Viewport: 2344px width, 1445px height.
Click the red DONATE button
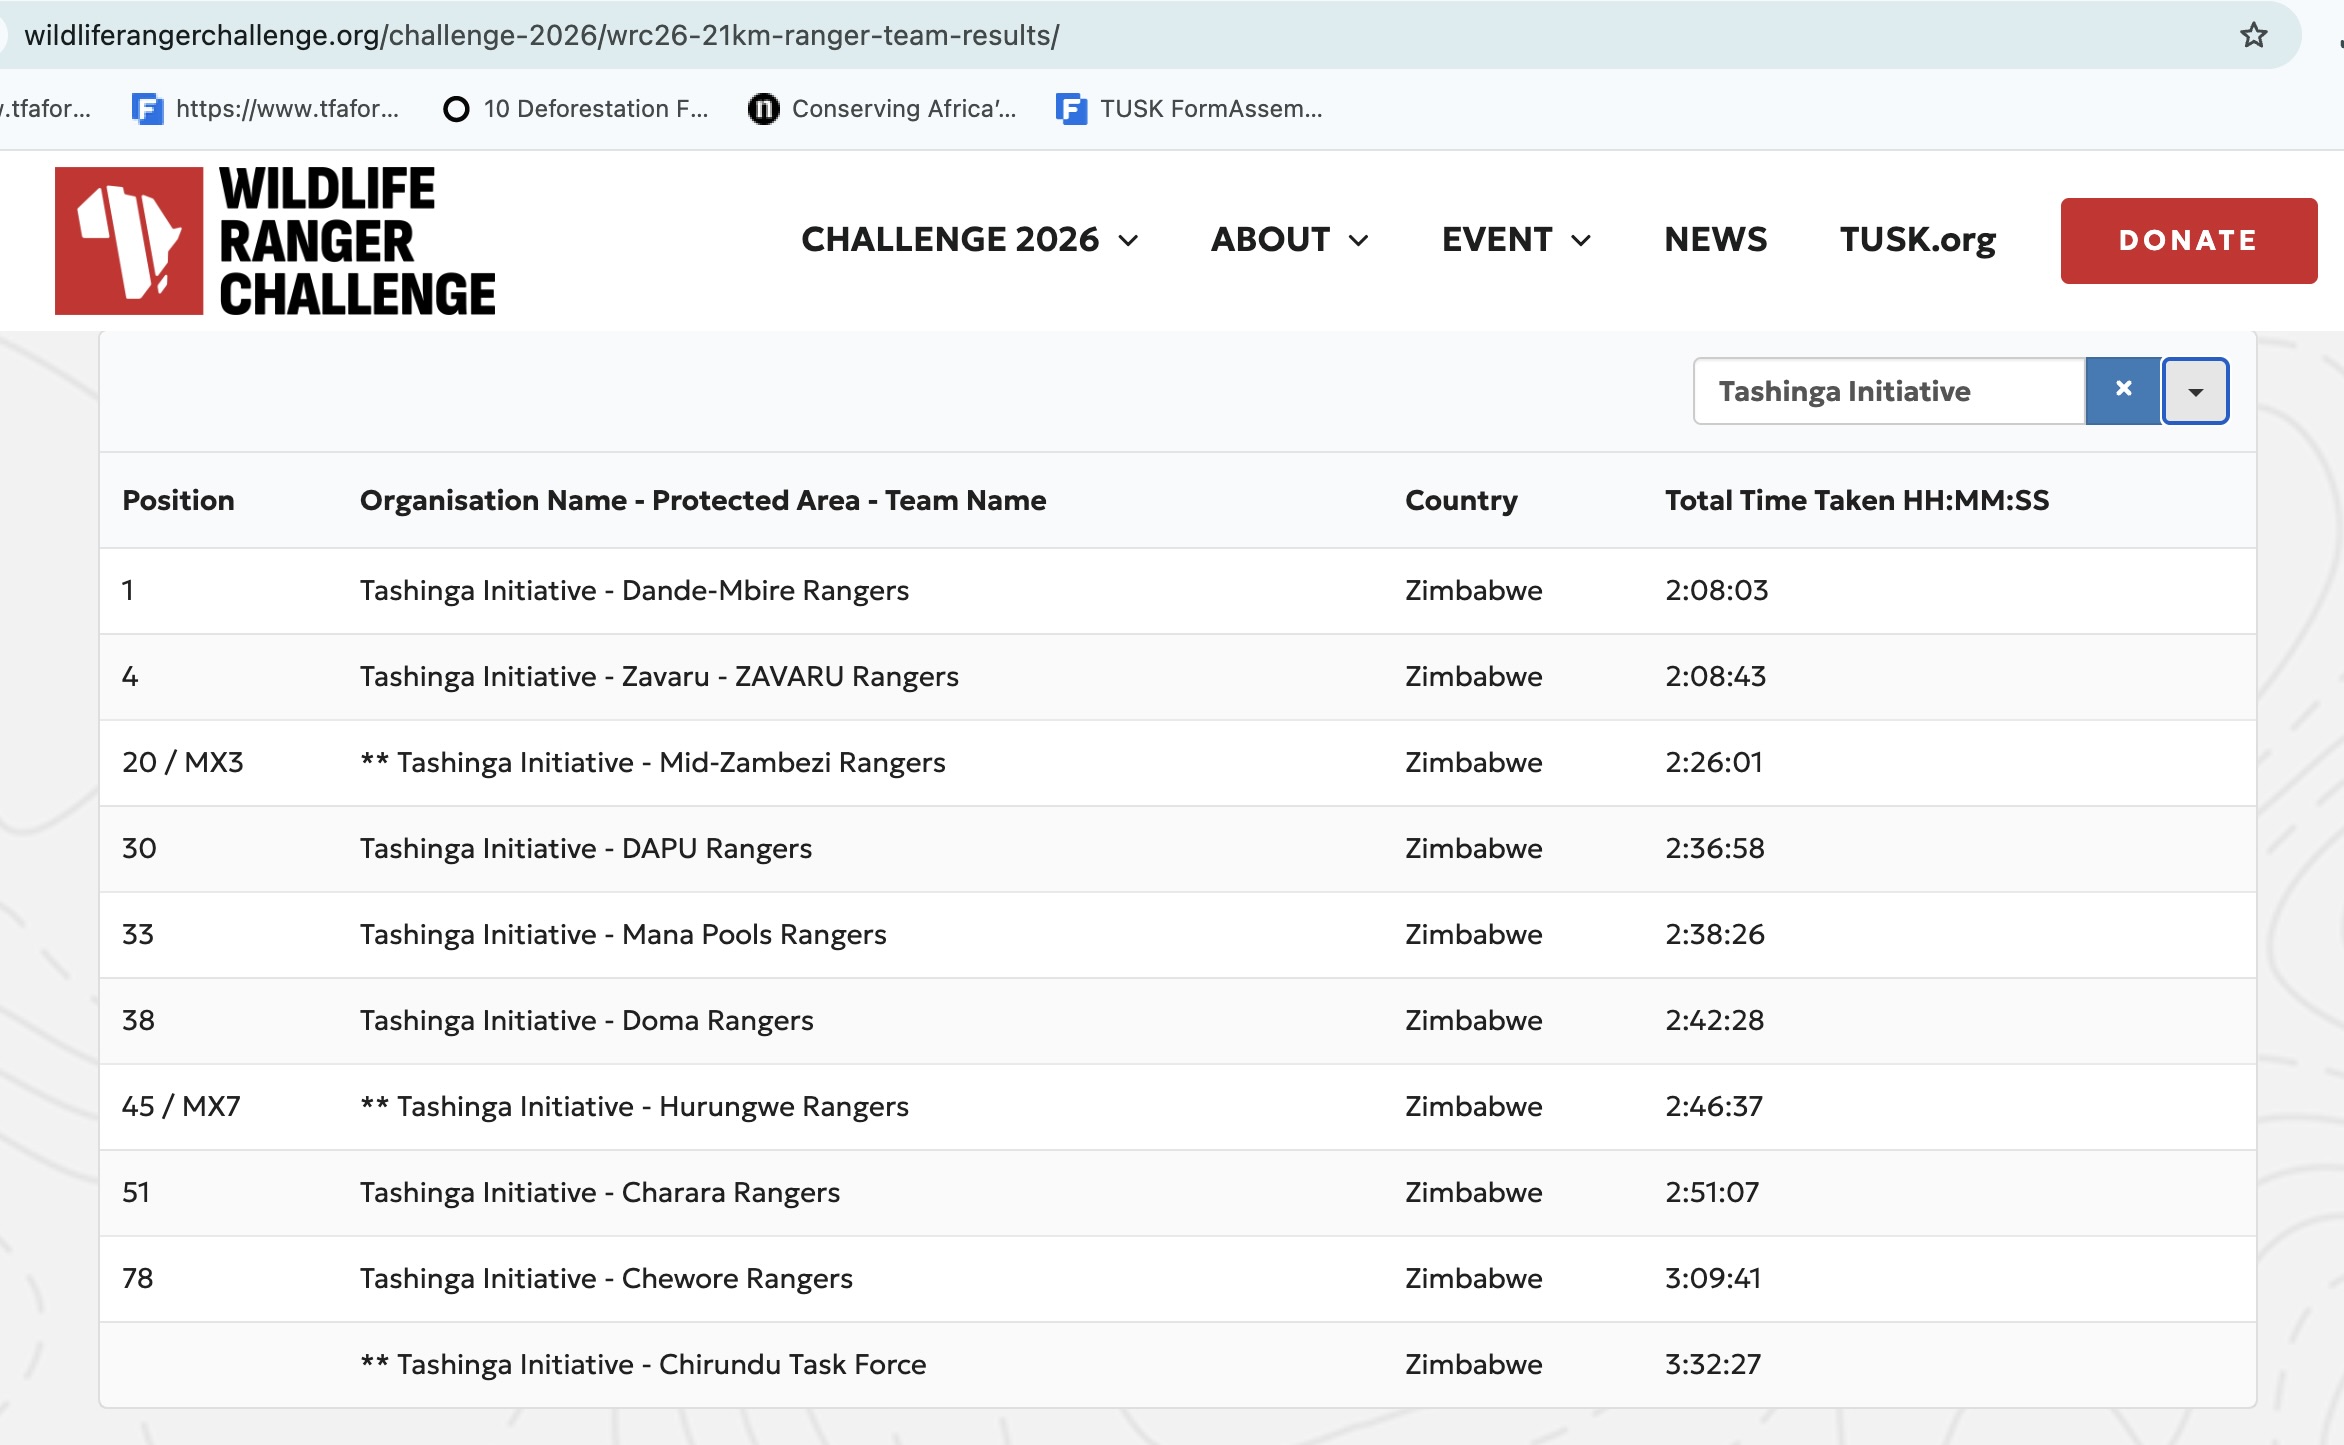[2189, 241]
